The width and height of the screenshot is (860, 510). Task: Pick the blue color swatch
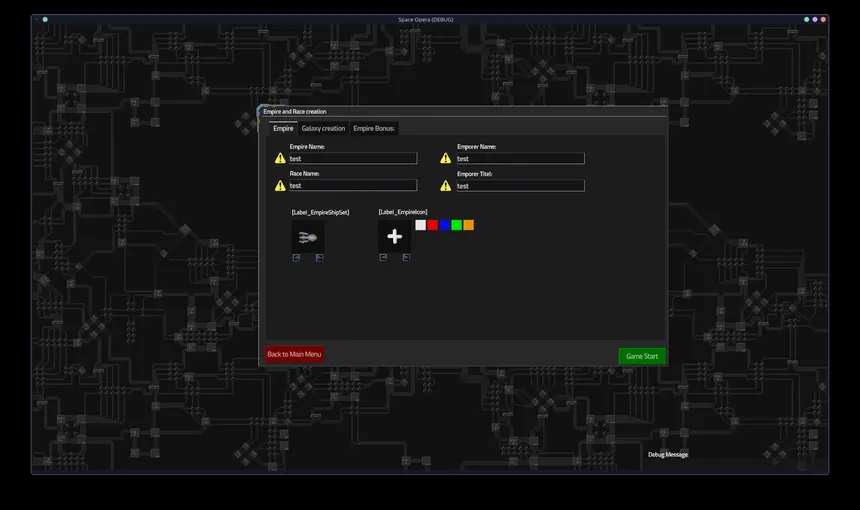pos(444,225)
